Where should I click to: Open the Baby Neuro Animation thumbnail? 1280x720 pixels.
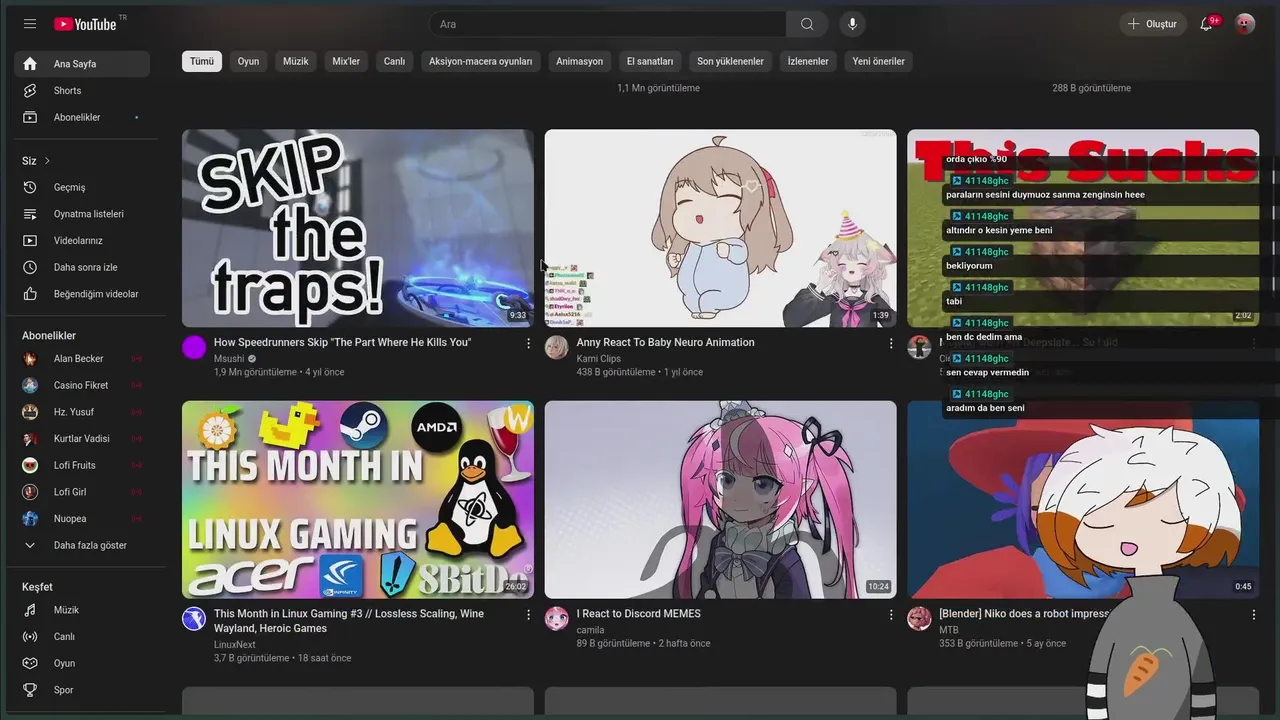coord(720,228)
